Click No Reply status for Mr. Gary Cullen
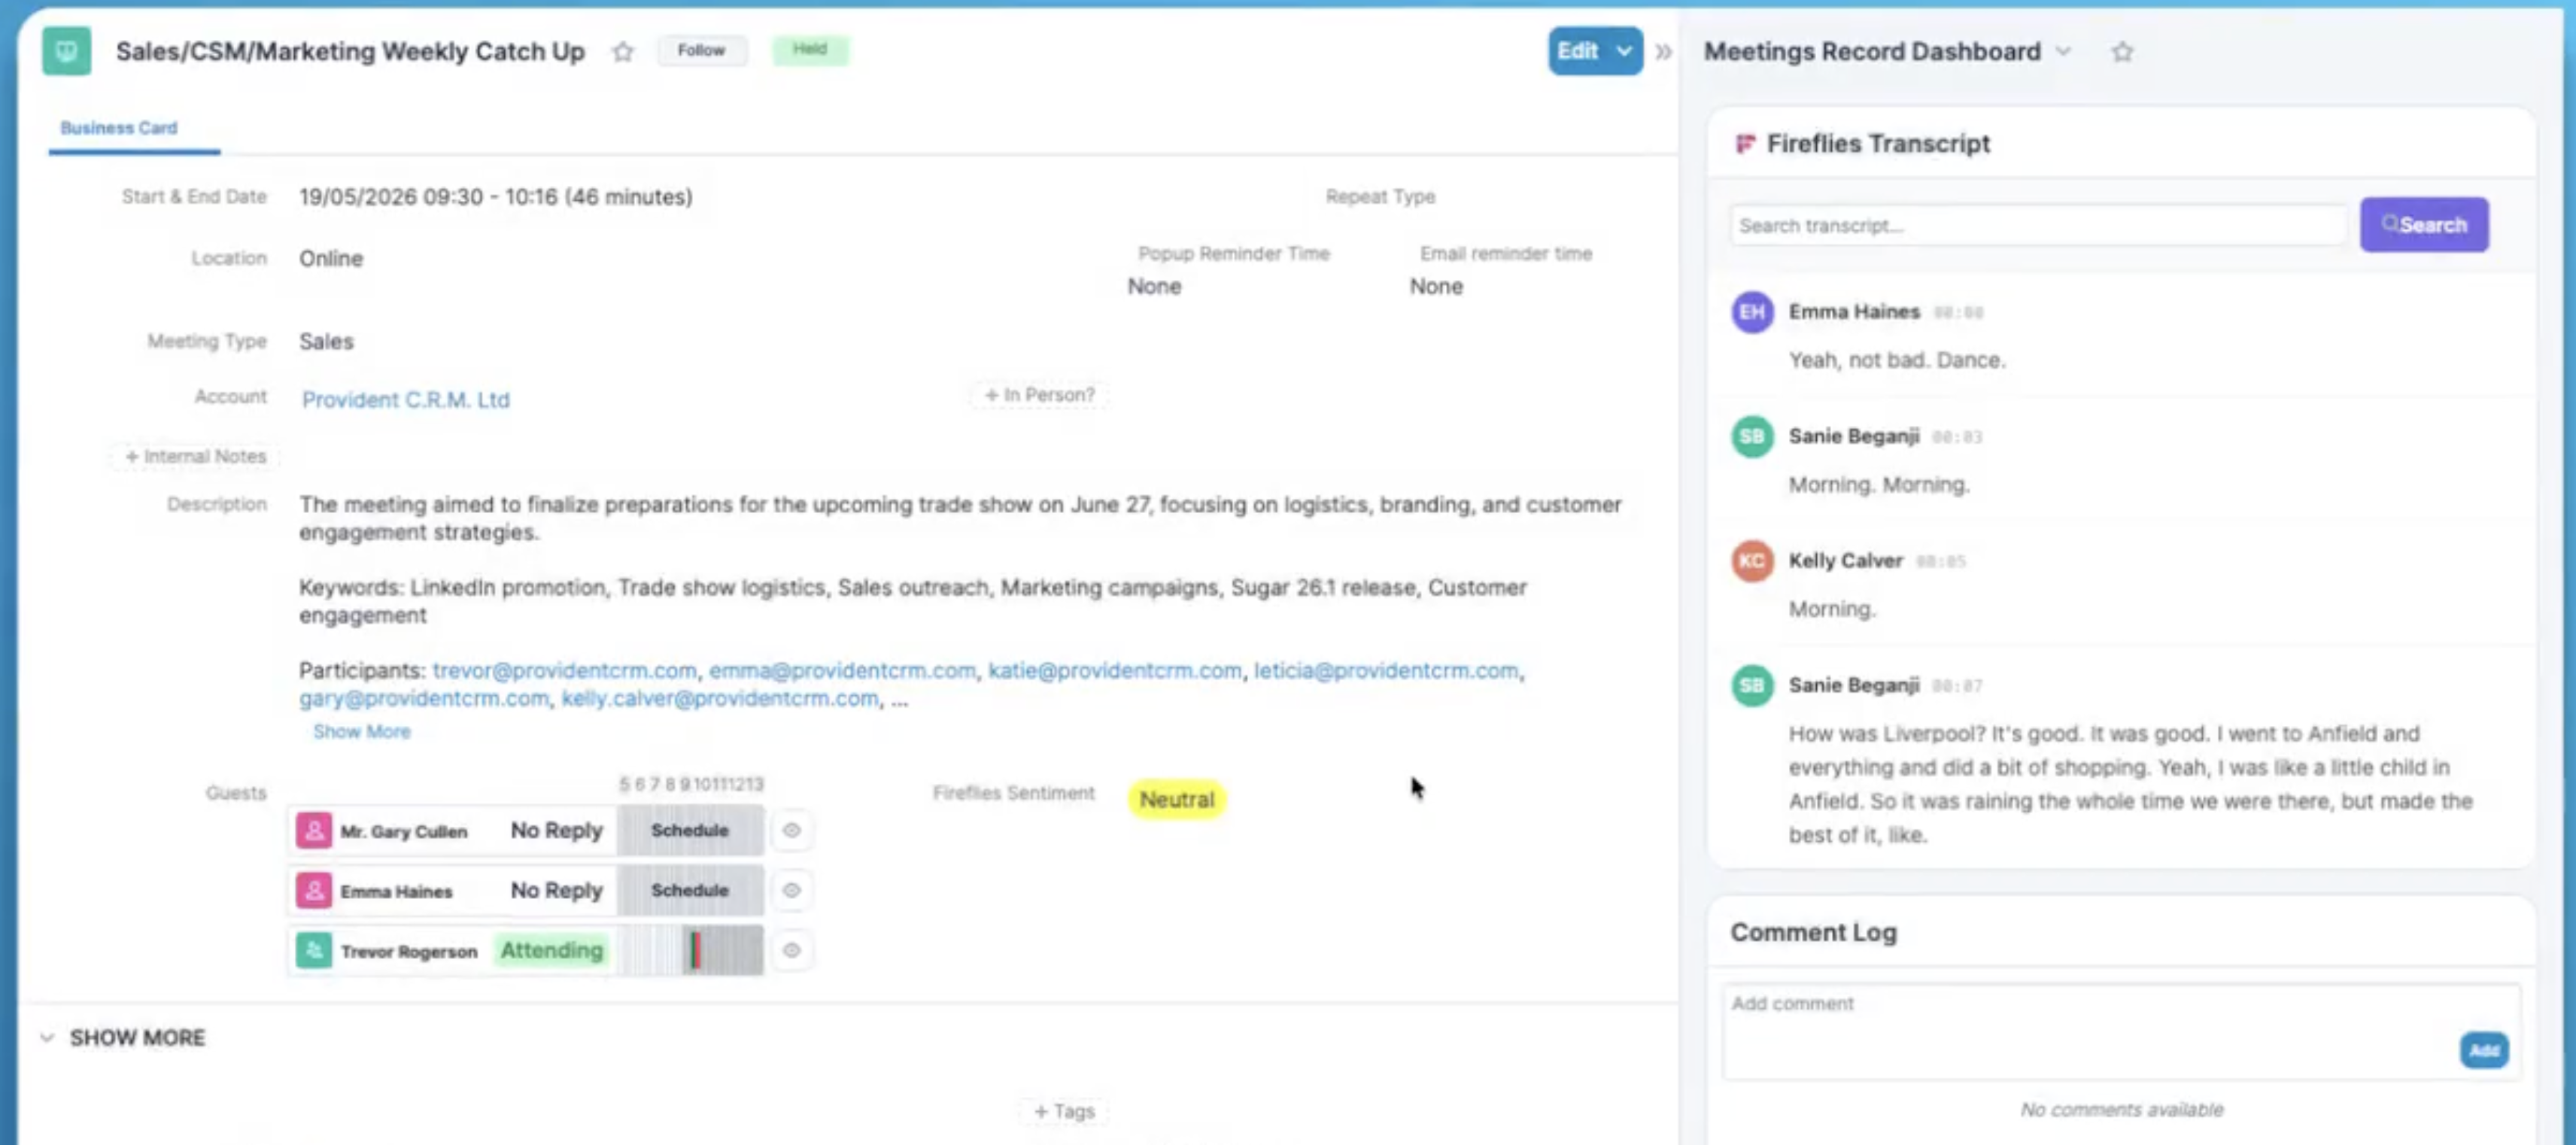This screenshot has height=1145, width=2576. point(557,831)
